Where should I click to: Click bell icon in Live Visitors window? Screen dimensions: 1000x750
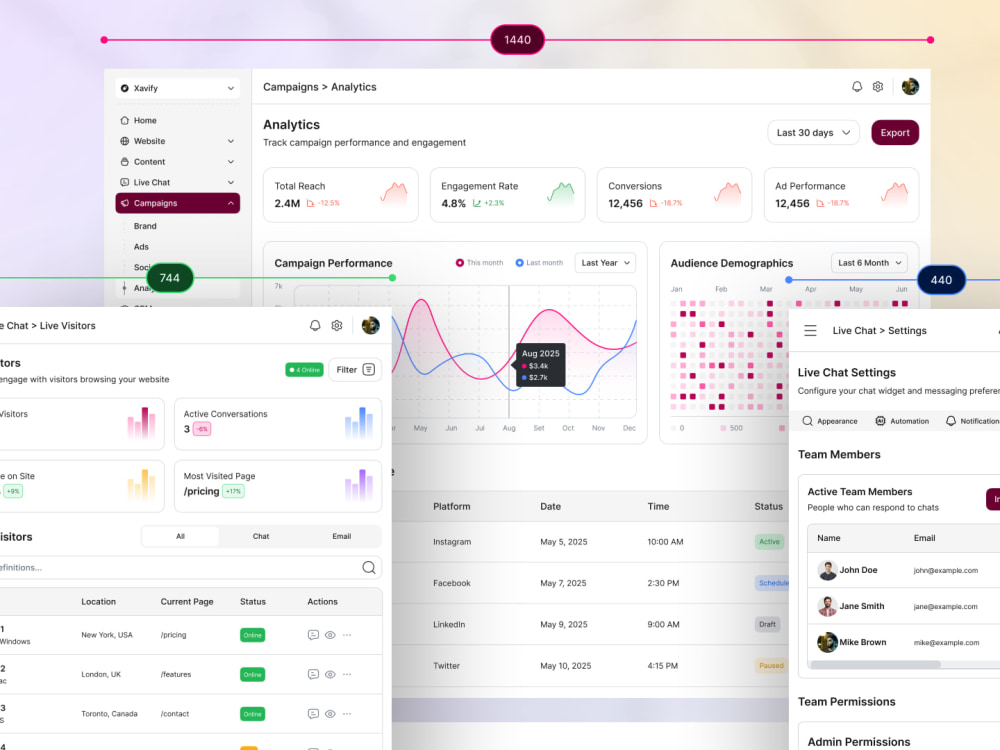(x=315, y=325)
